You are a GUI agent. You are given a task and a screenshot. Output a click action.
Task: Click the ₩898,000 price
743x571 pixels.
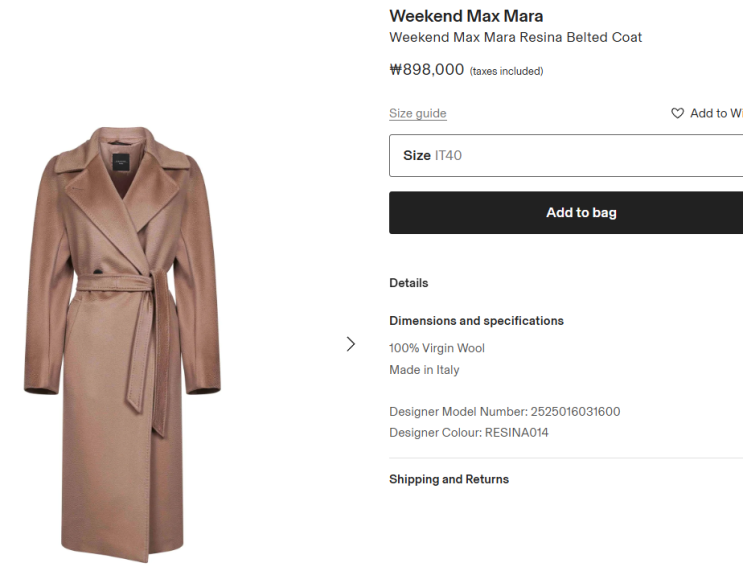click(x=426, y=70)
